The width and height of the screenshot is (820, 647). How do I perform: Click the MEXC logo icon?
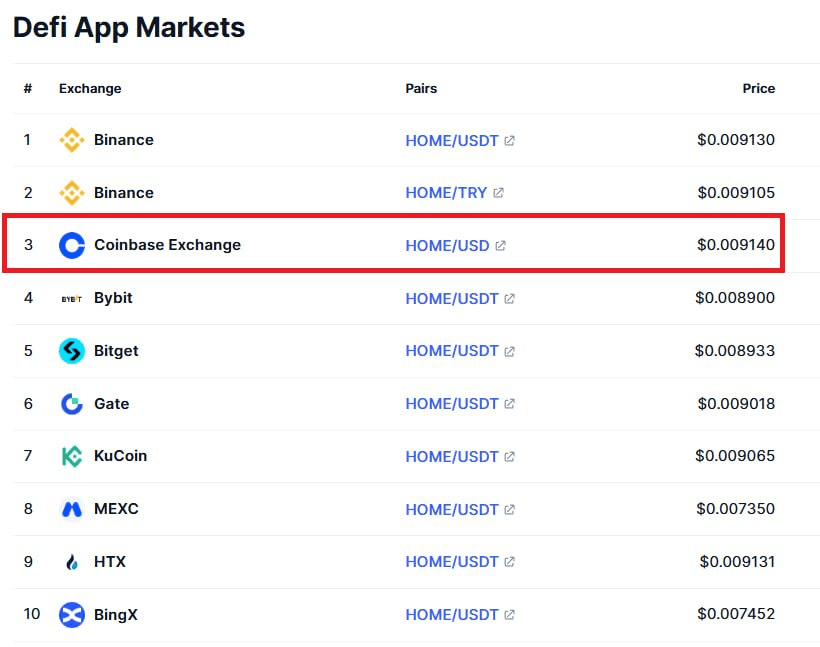72,509
